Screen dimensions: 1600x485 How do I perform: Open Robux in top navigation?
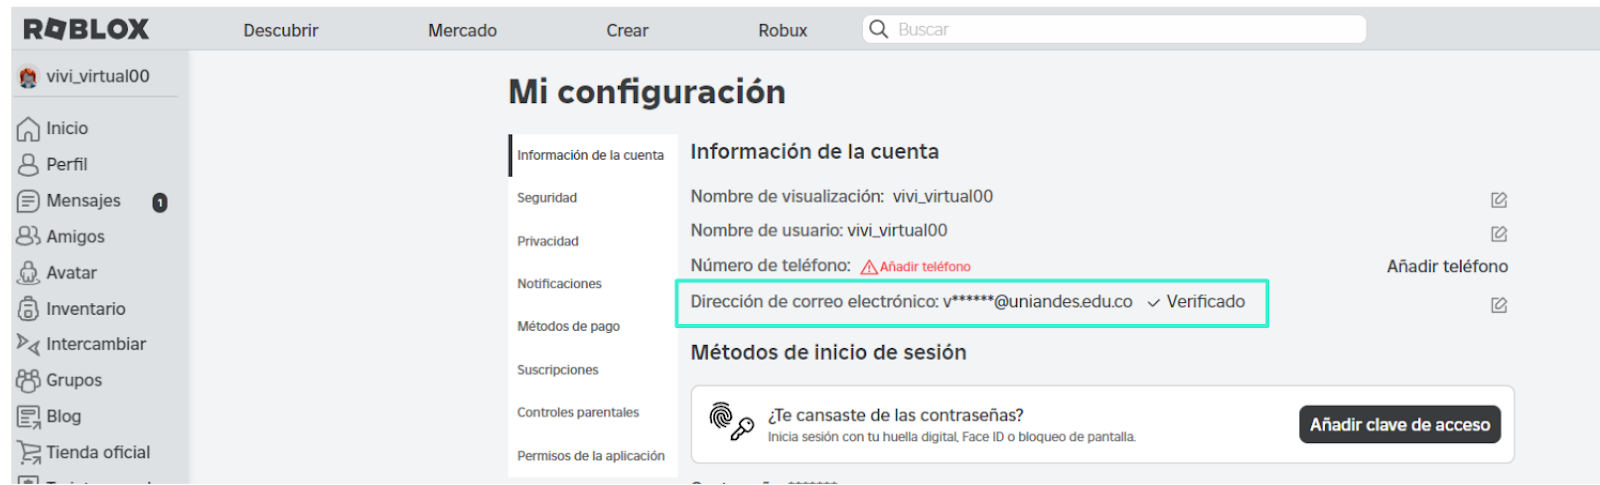(x=783, y=31)
